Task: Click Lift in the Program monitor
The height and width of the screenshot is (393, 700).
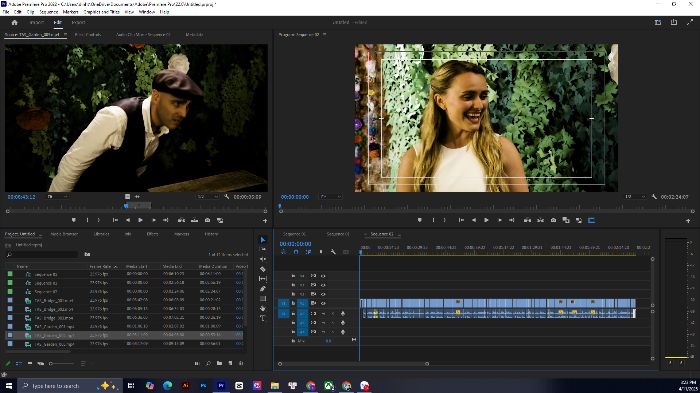Action: tap(527, 220)
